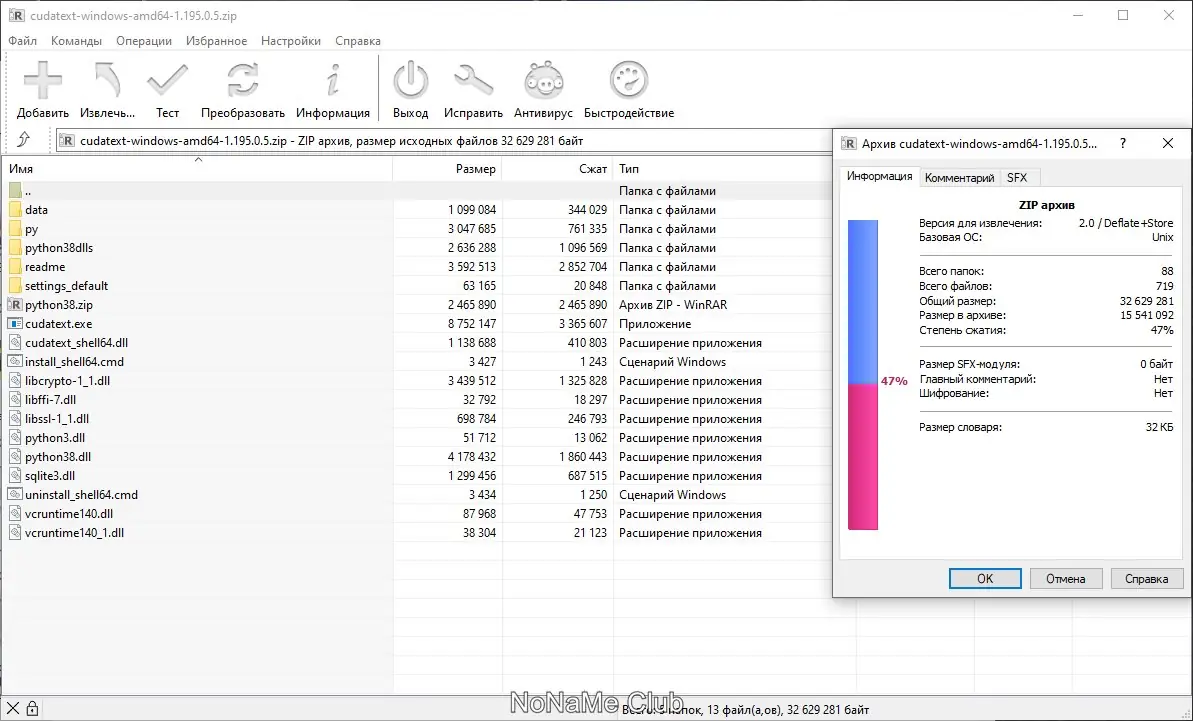Sort files by the Размер column header
1193x721 pixels.
pyautogui.click(x=475, y=169)
